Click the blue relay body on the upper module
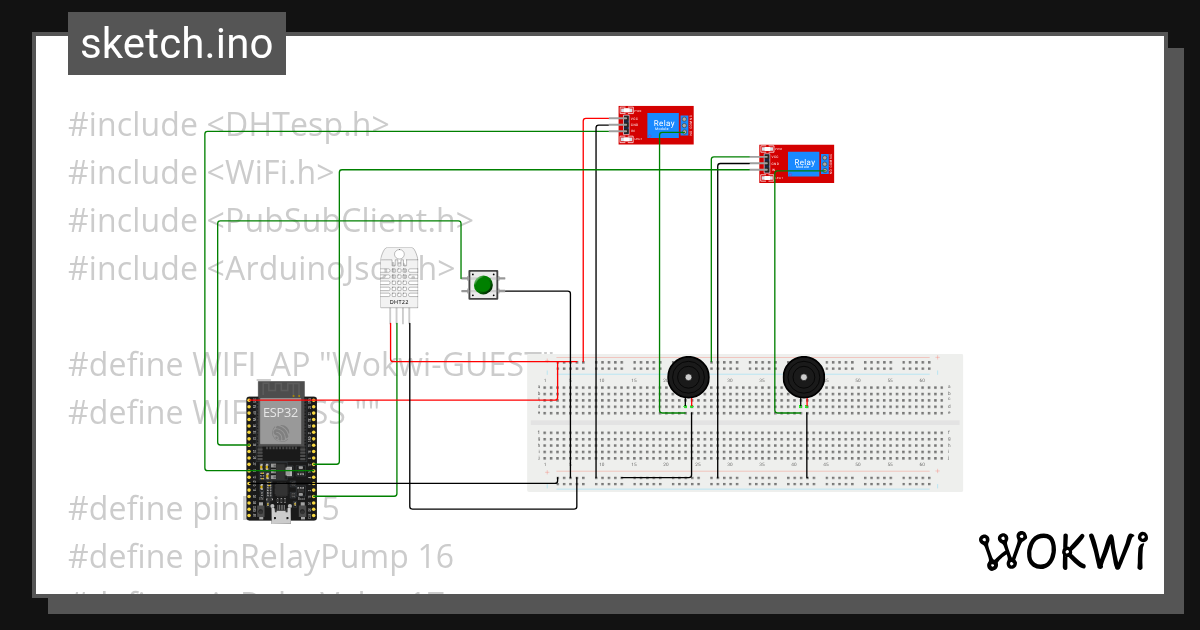 (x=663, y=124)
